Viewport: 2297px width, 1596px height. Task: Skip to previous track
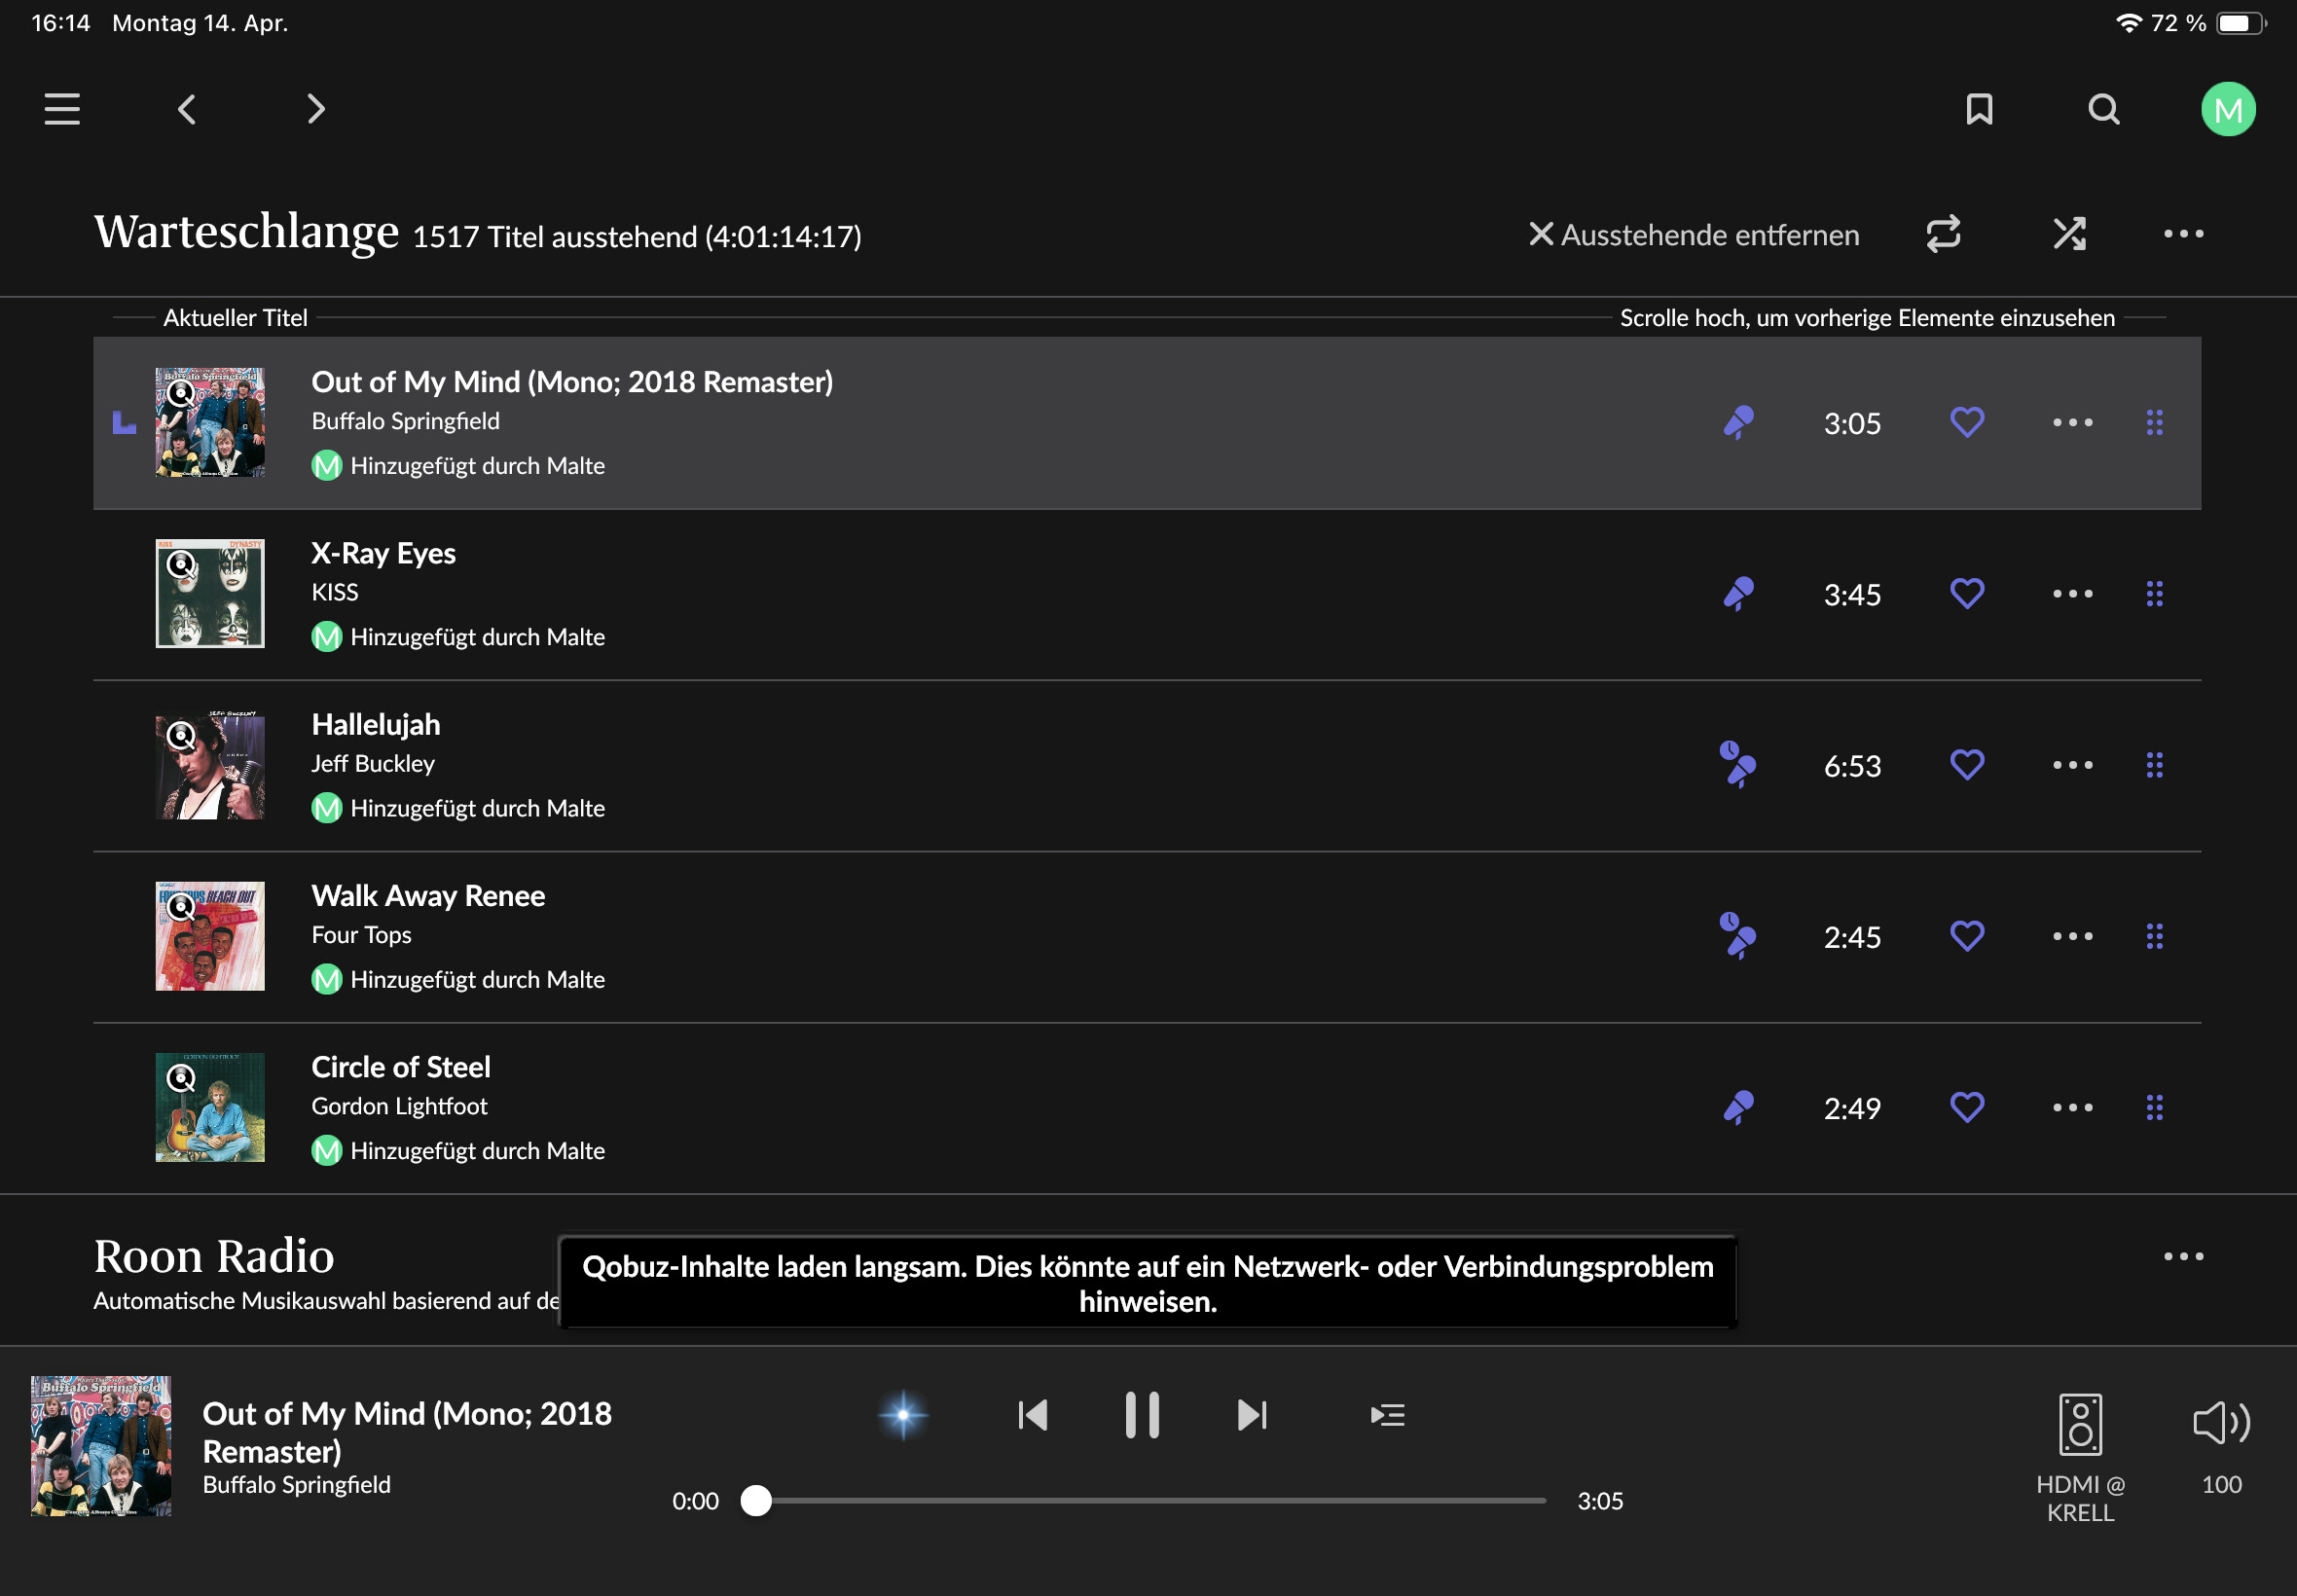(1032, 1415)
